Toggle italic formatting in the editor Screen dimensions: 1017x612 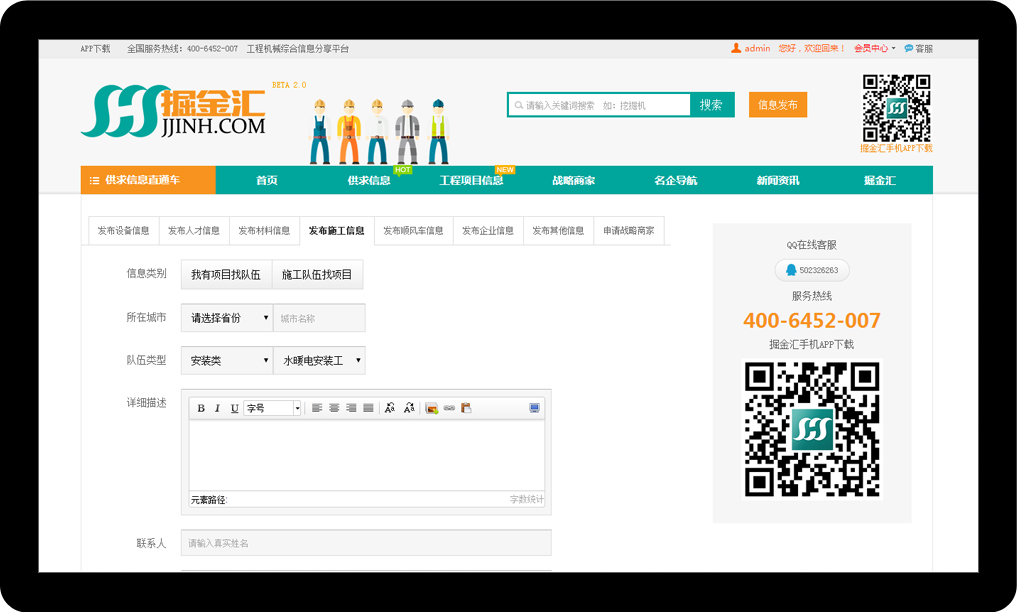point(217,408)
